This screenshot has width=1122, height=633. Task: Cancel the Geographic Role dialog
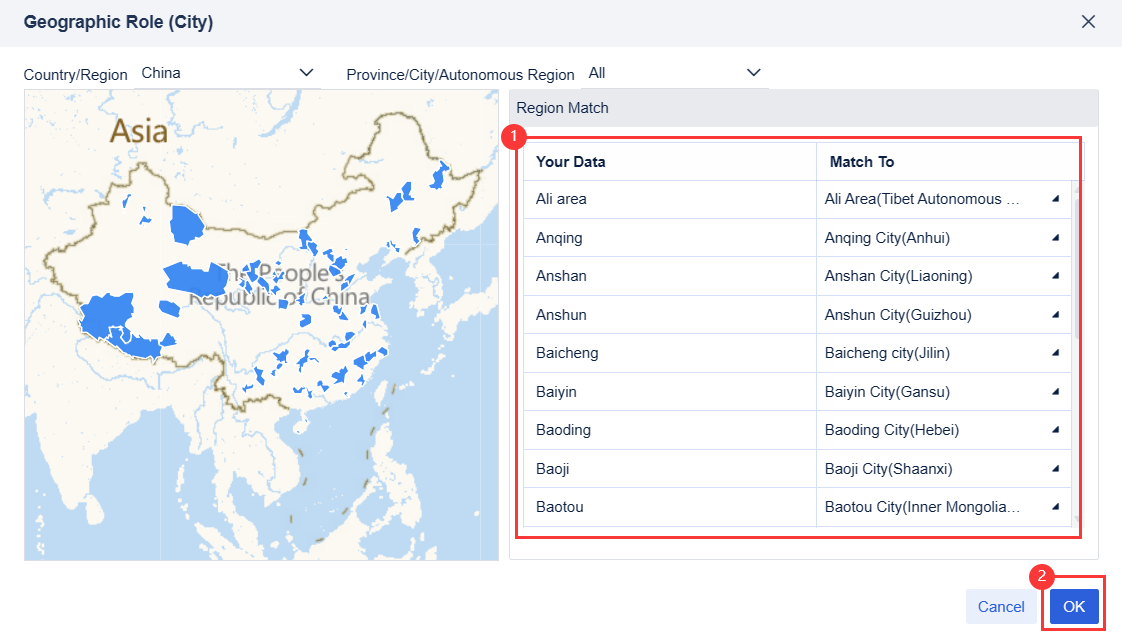1000,606
